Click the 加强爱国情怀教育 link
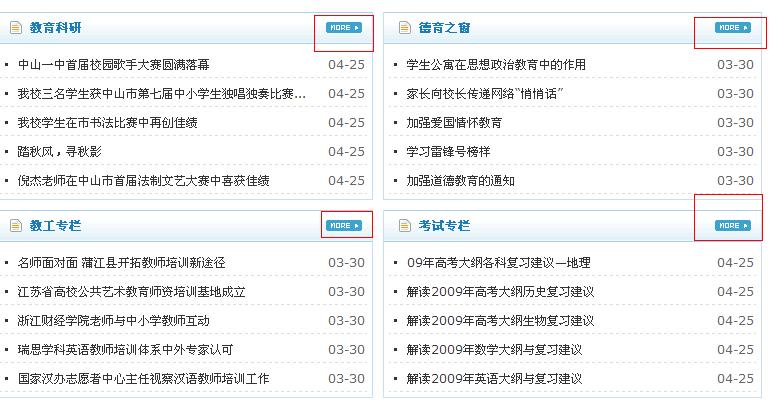772x404 pixels. [x=454, y=123]
